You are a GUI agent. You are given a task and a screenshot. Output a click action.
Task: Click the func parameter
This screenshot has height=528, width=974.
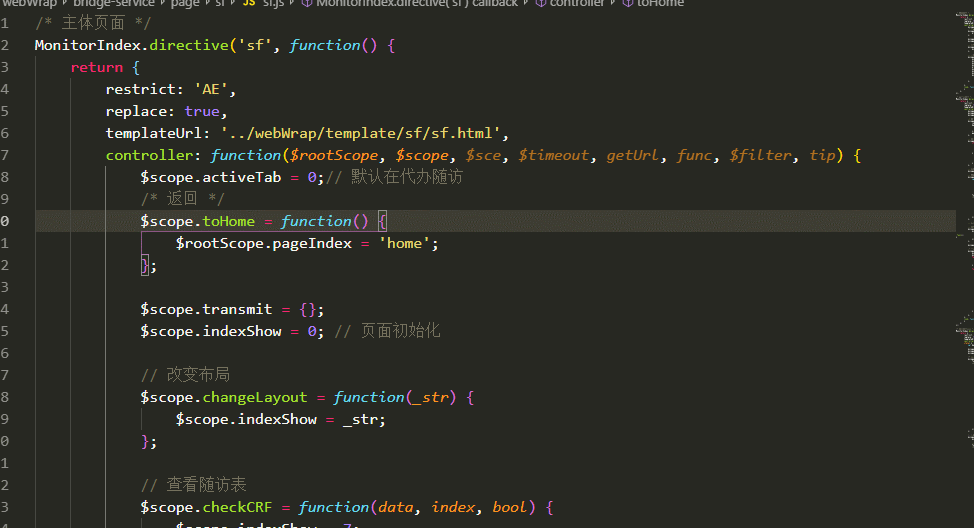click(x=694, y=155)
